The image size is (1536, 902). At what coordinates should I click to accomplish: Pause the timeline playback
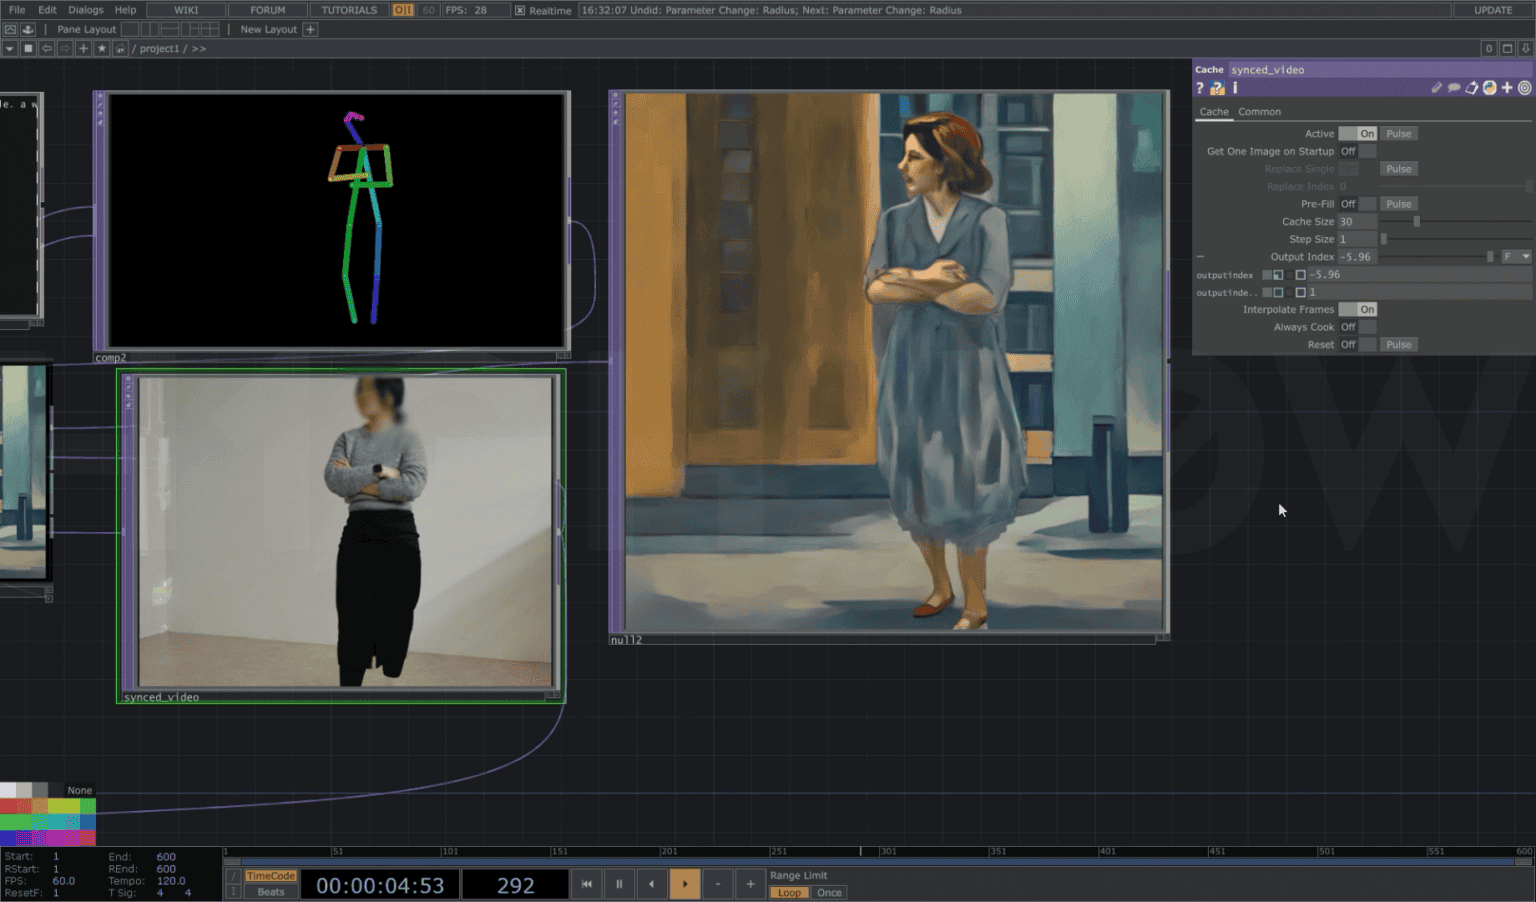(x=619, y=884)
